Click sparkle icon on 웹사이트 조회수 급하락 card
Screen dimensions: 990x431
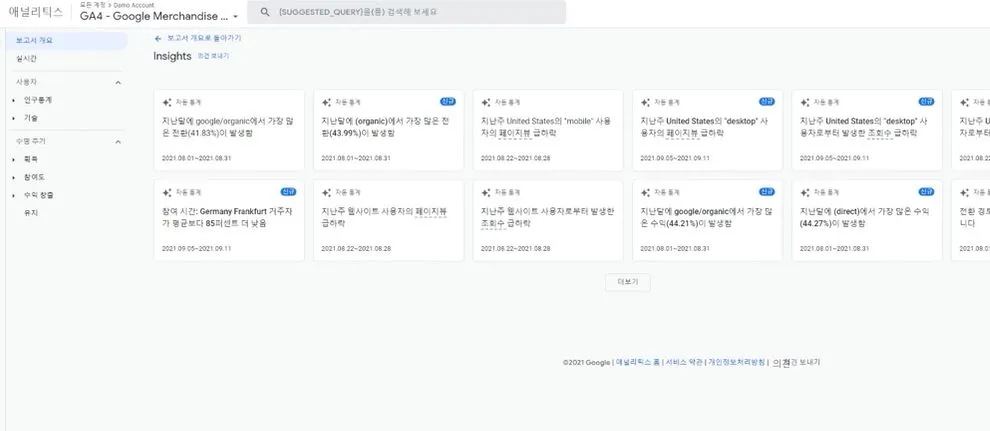click(x=486, y=192)
